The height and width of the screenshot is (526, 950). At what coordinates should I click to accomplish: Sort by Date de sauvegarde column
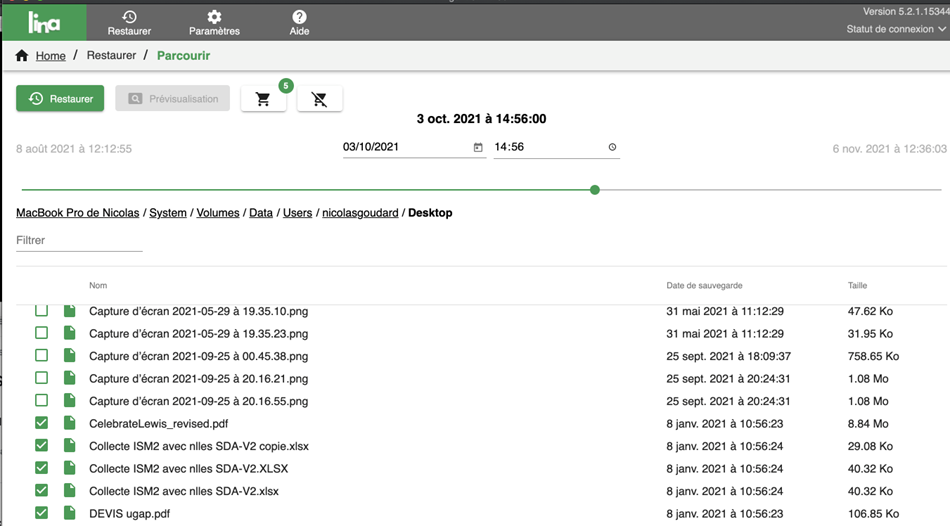pos(704,286)
